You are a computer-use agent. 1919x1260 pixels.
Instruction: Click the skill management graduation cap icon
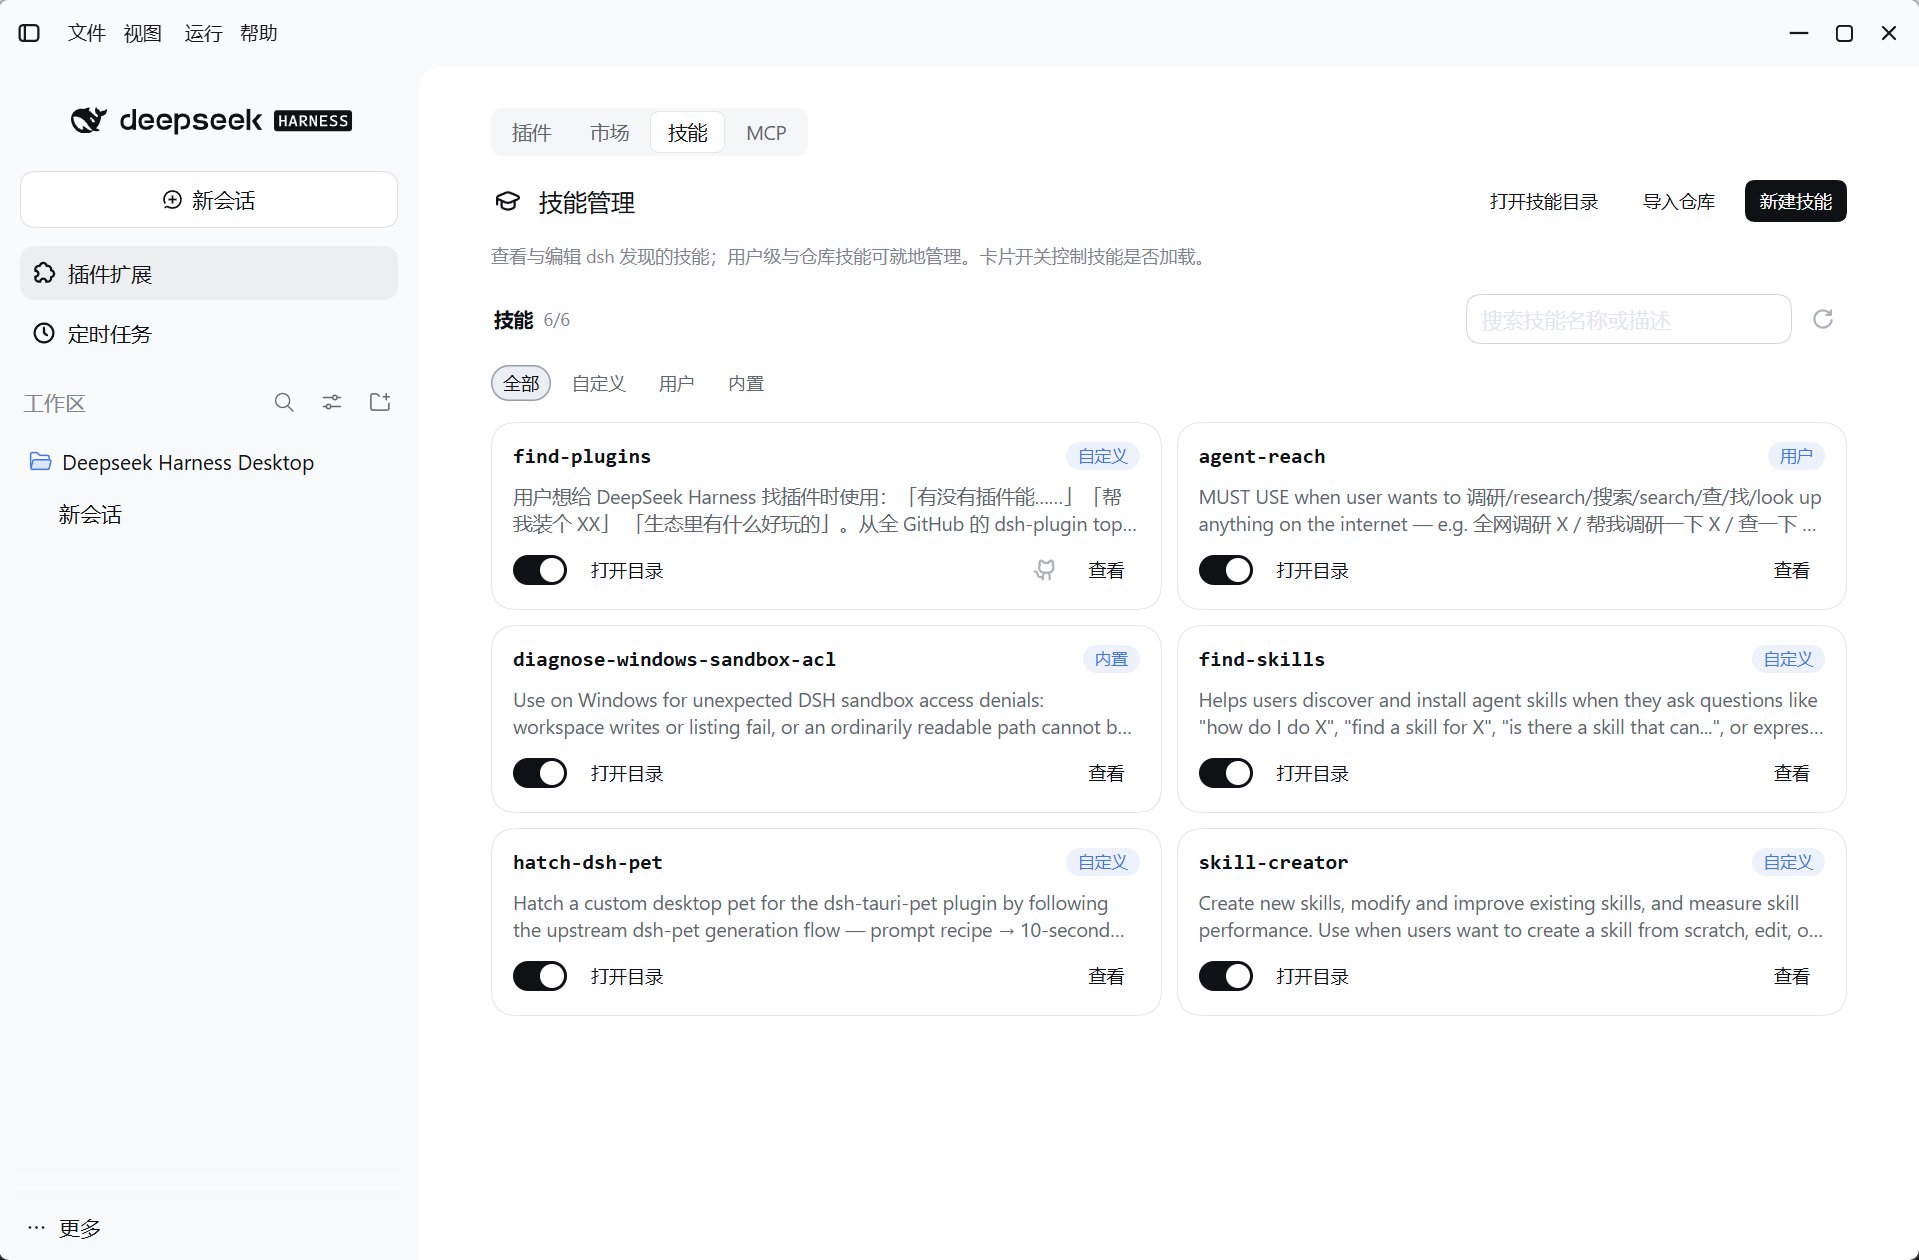tap(508, 202)
